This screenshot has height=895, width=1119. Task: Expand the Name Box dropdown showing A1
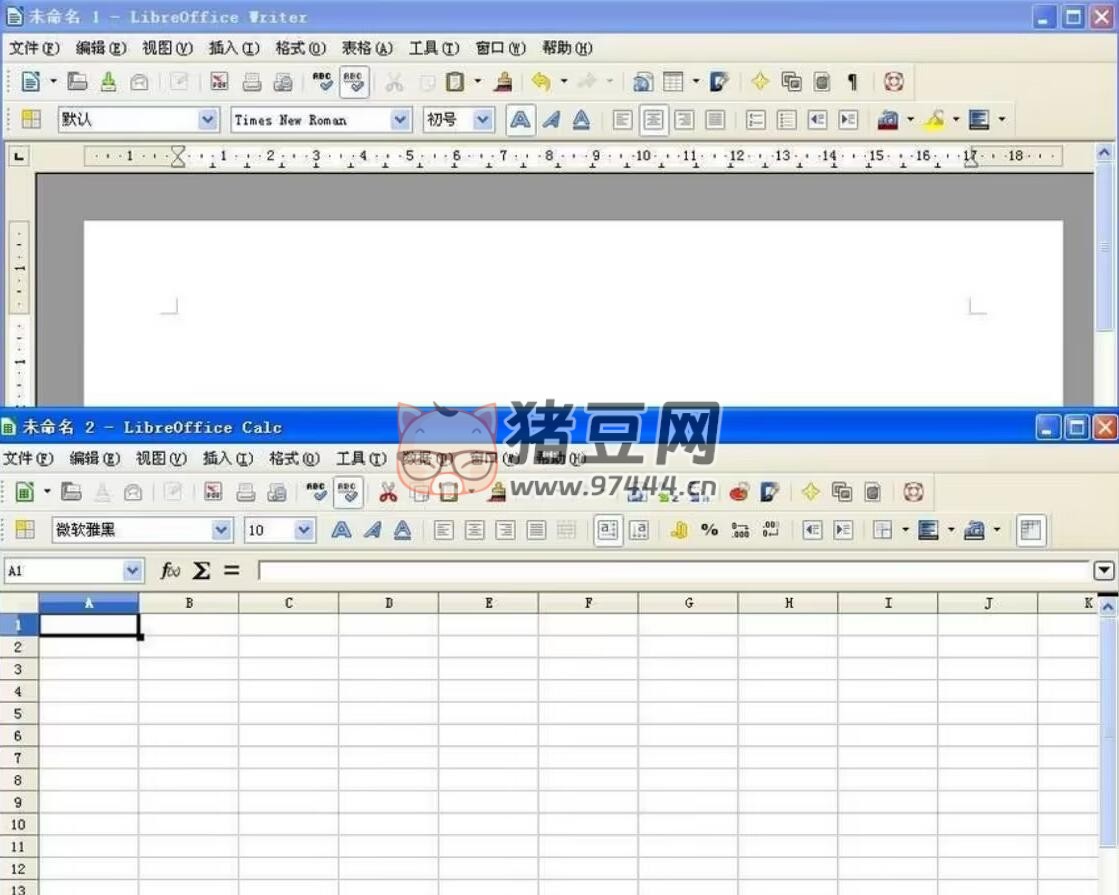132,570
